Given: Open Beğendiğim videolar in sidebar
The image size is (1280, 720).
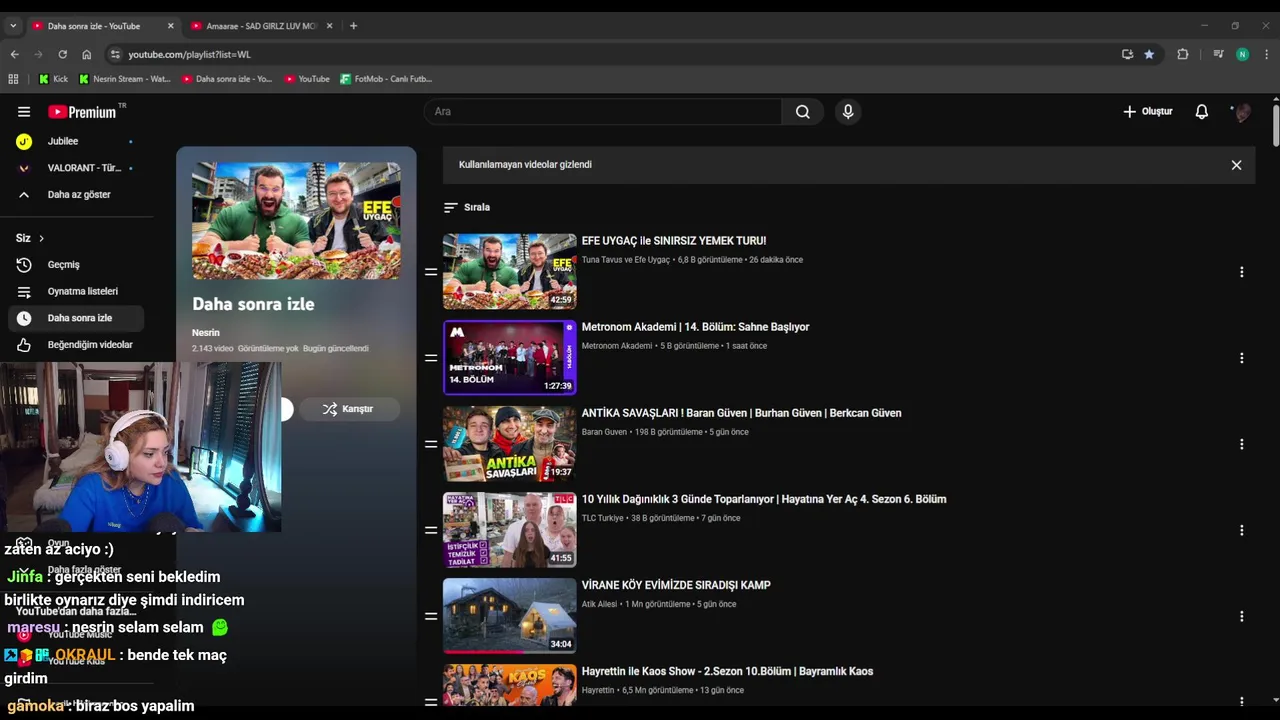Looking at the screenshot, I should (76, 345).
